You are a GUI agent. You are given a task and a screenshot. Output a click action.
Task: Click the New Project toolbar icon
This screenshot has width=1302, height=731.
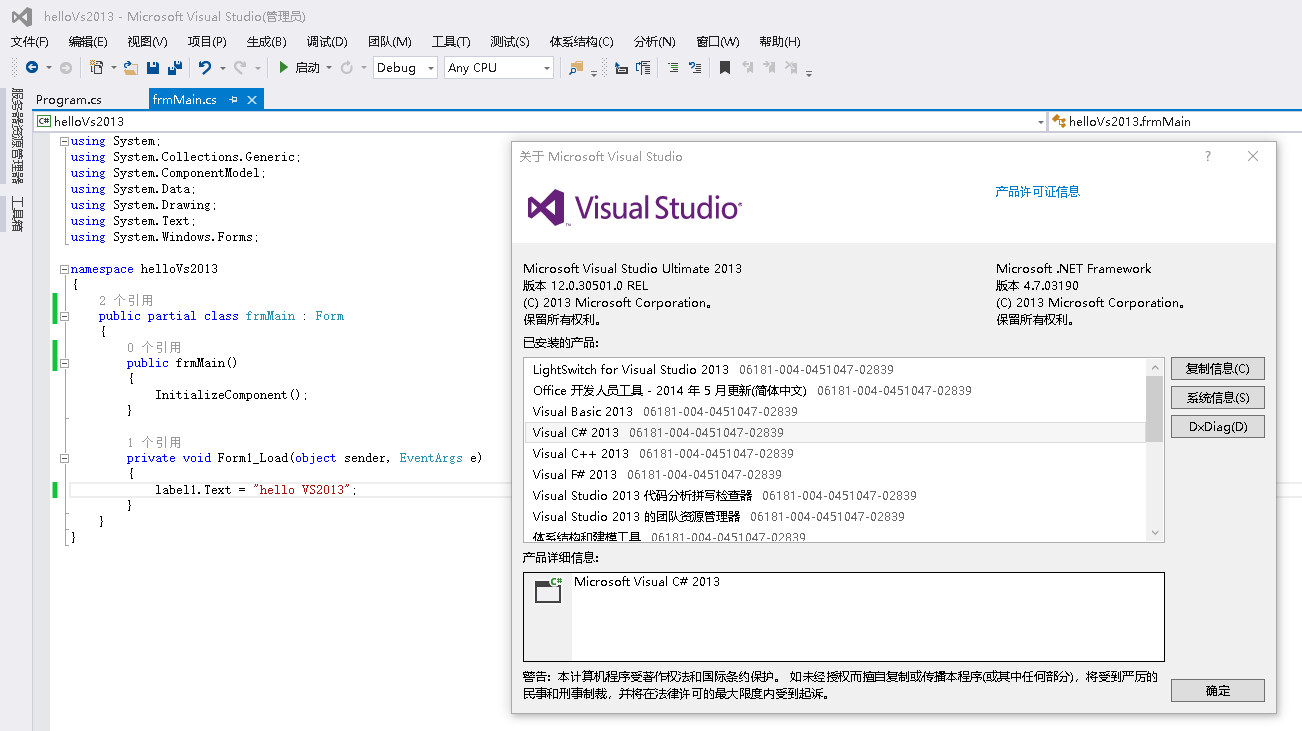click(96, 68)
